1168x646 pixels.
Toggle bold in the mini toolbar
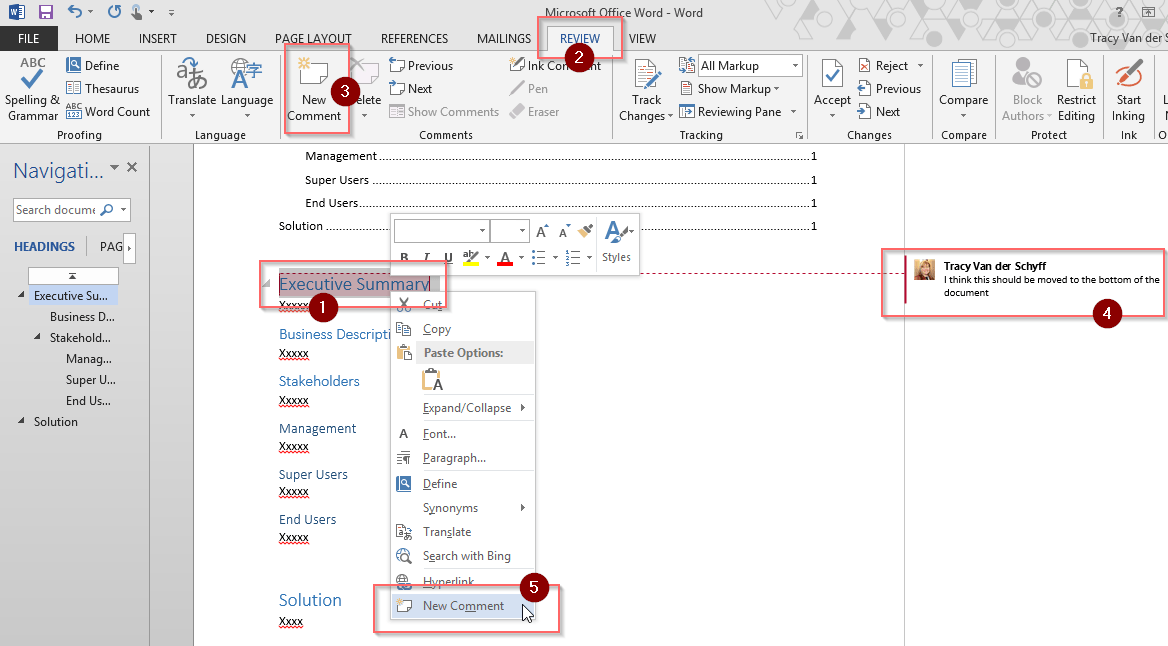(x=404, y=257)
